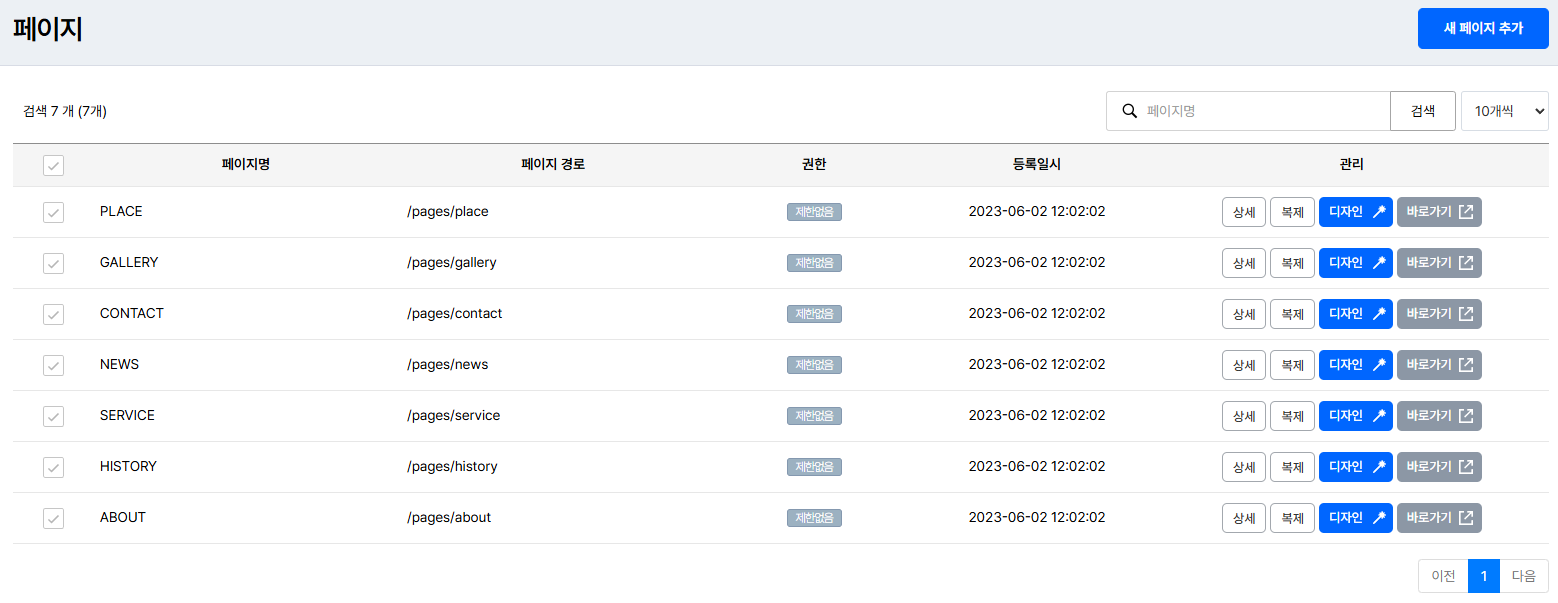Open GALLERY page via 바로가기 external icon

click(x=1466, y=263)
